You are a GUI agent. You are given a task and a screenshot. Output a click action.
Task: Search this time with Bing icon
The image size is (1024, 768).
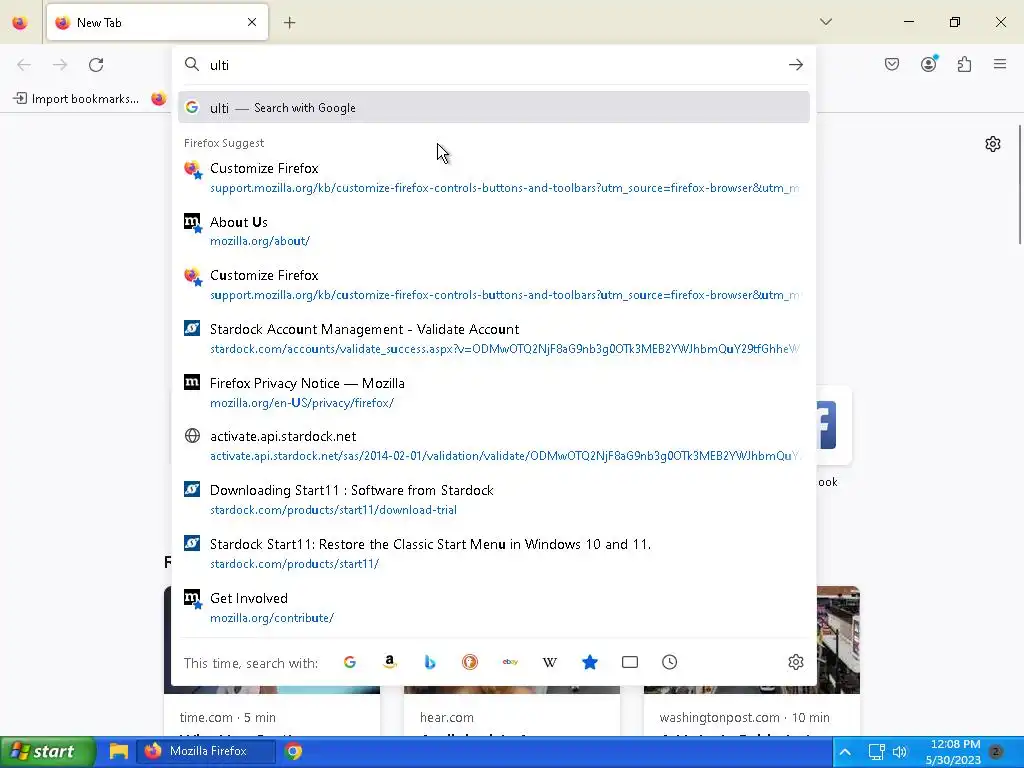[430, 662]
